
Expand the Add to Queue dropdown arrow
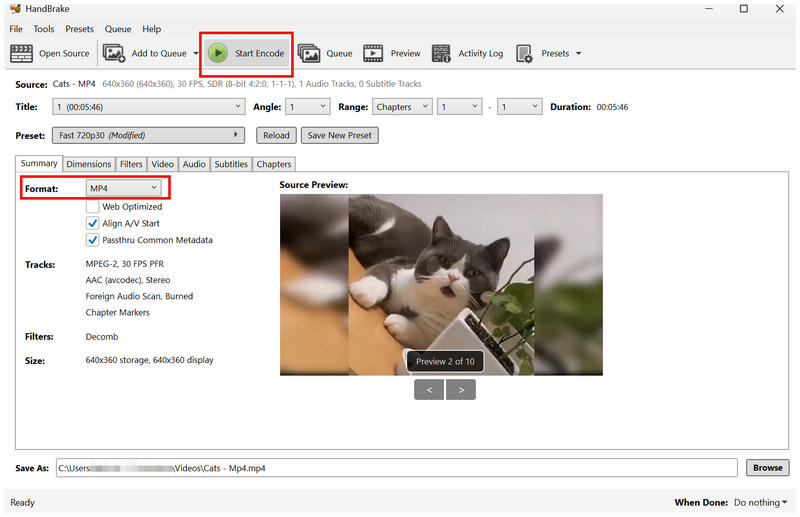click(196, 53)
